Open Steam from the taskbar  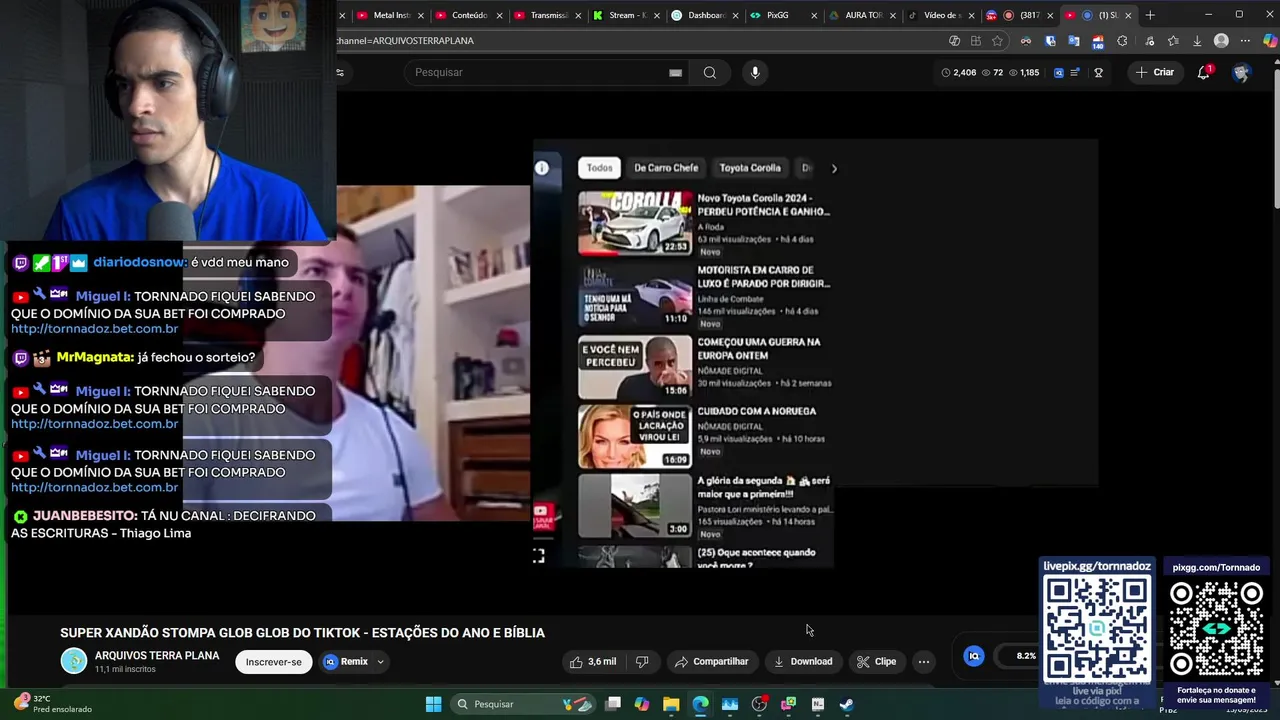click(847, 704)
